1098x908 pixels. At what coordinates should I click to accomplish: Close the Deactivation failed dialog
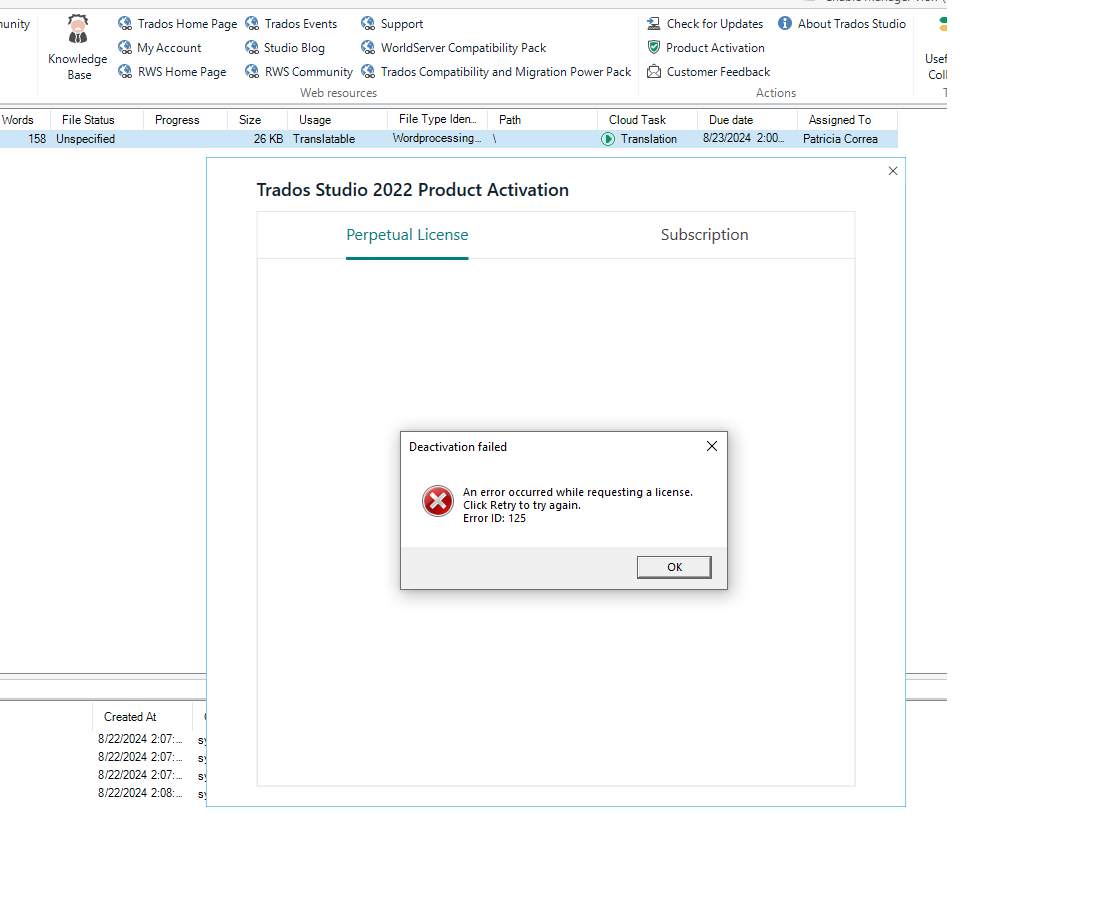pos(711,446)
